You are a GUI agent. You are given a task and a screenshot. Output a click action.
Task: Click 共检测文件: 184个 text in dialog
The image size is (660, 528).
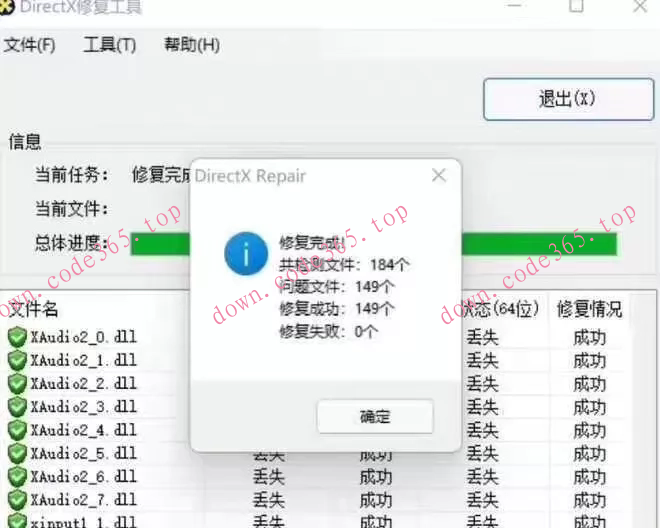click(344, 265)
